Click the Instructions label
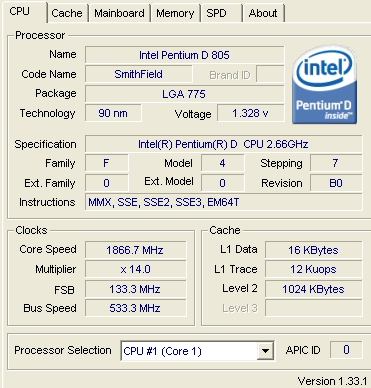 (x=47, y=202)
